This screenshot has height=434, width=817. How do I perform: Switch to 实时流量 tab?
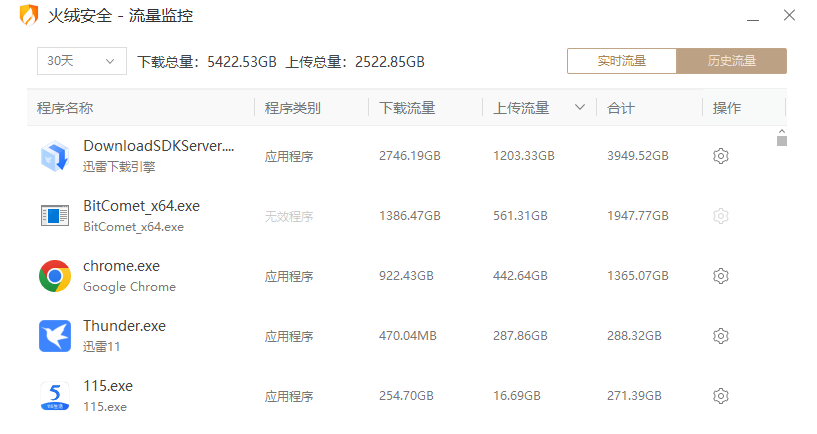click(x=622, y=61)
